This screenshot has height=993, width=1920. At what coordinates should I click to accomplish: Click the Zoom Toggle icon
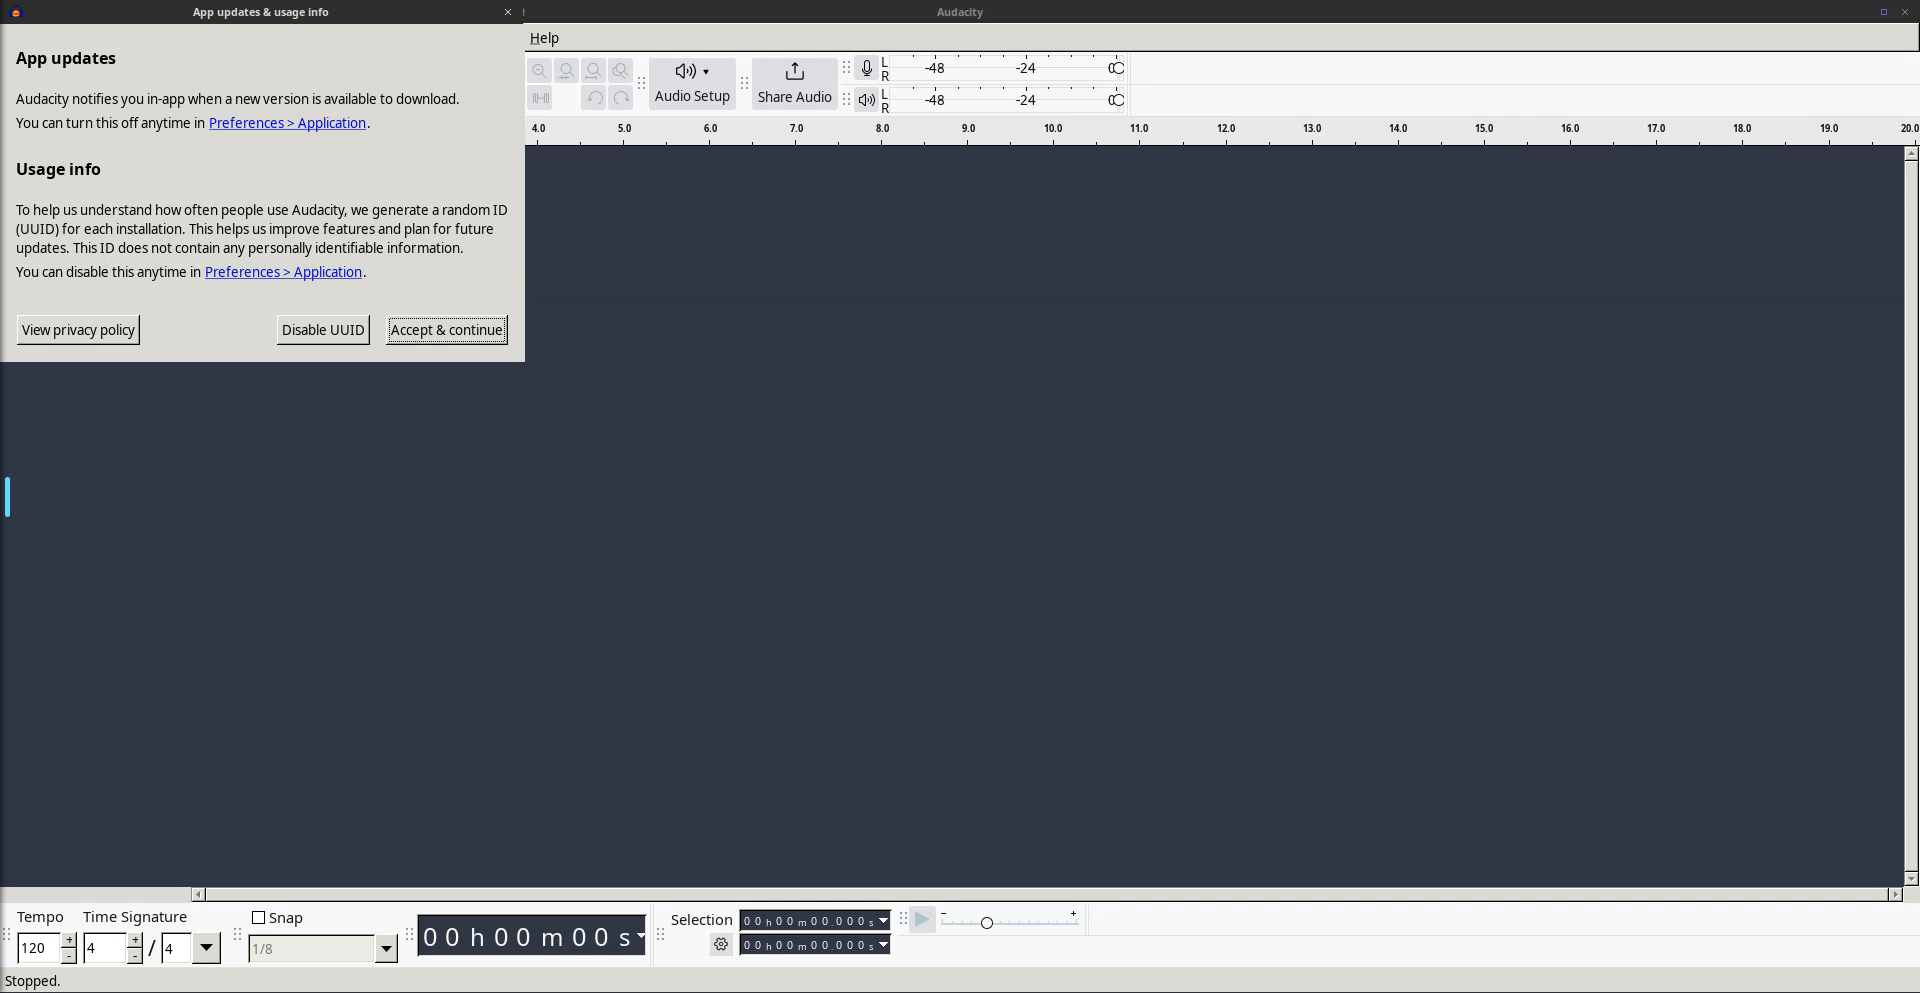point(620,71)
